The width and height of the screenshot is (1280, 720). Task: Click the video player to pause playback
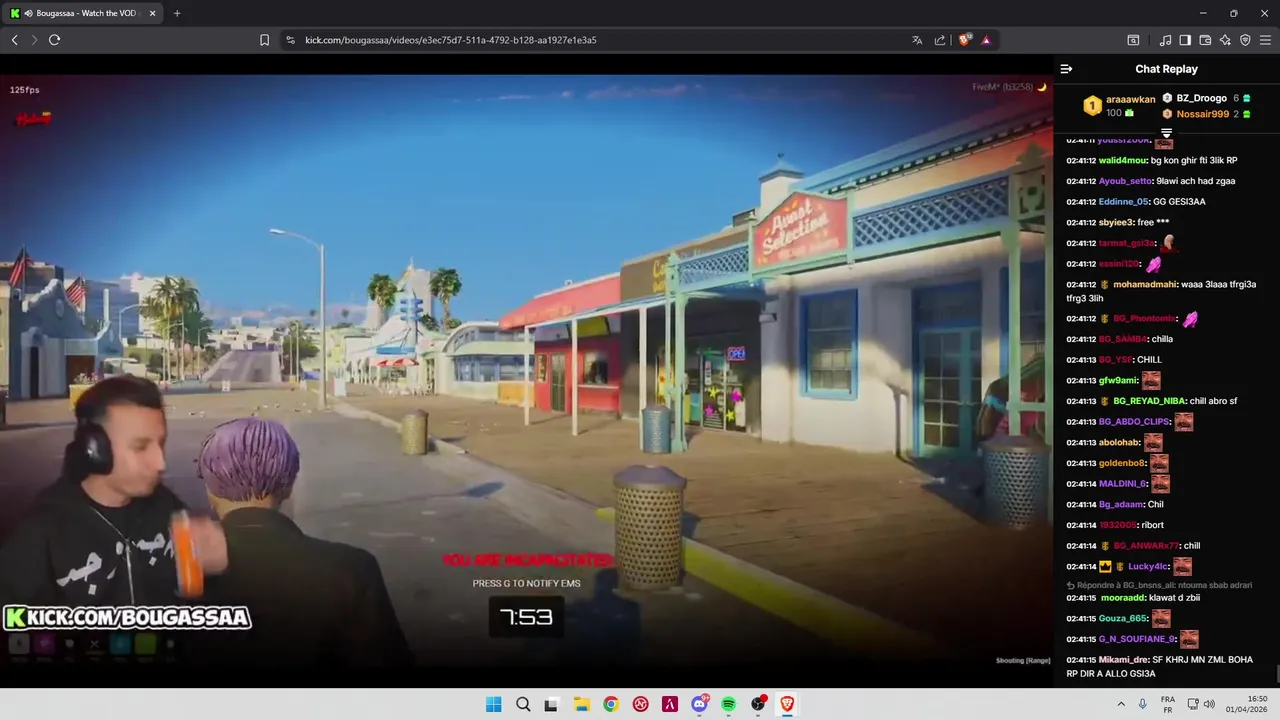526,370
